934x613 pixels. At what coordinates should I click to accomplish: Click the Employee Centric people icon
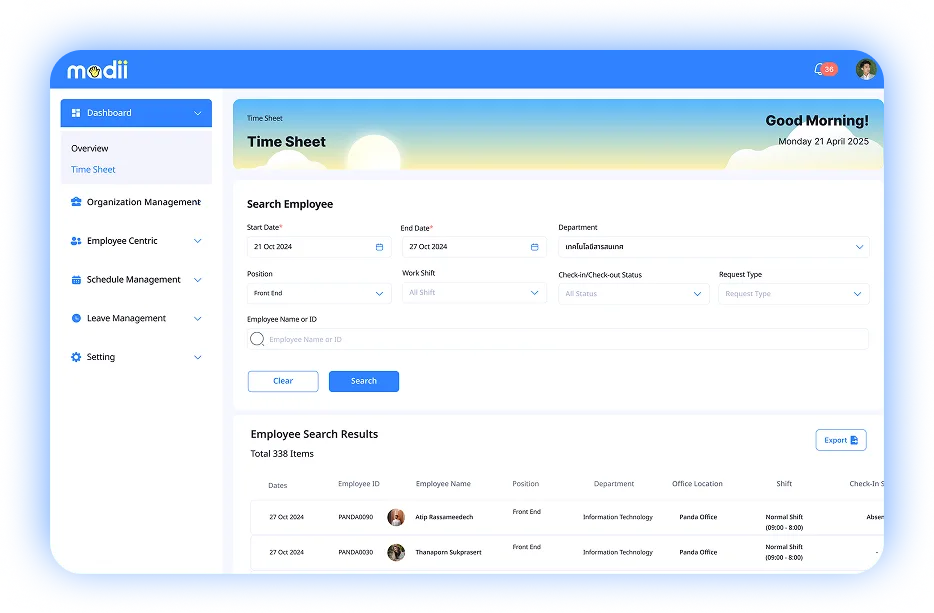click(x=76, y=241)
